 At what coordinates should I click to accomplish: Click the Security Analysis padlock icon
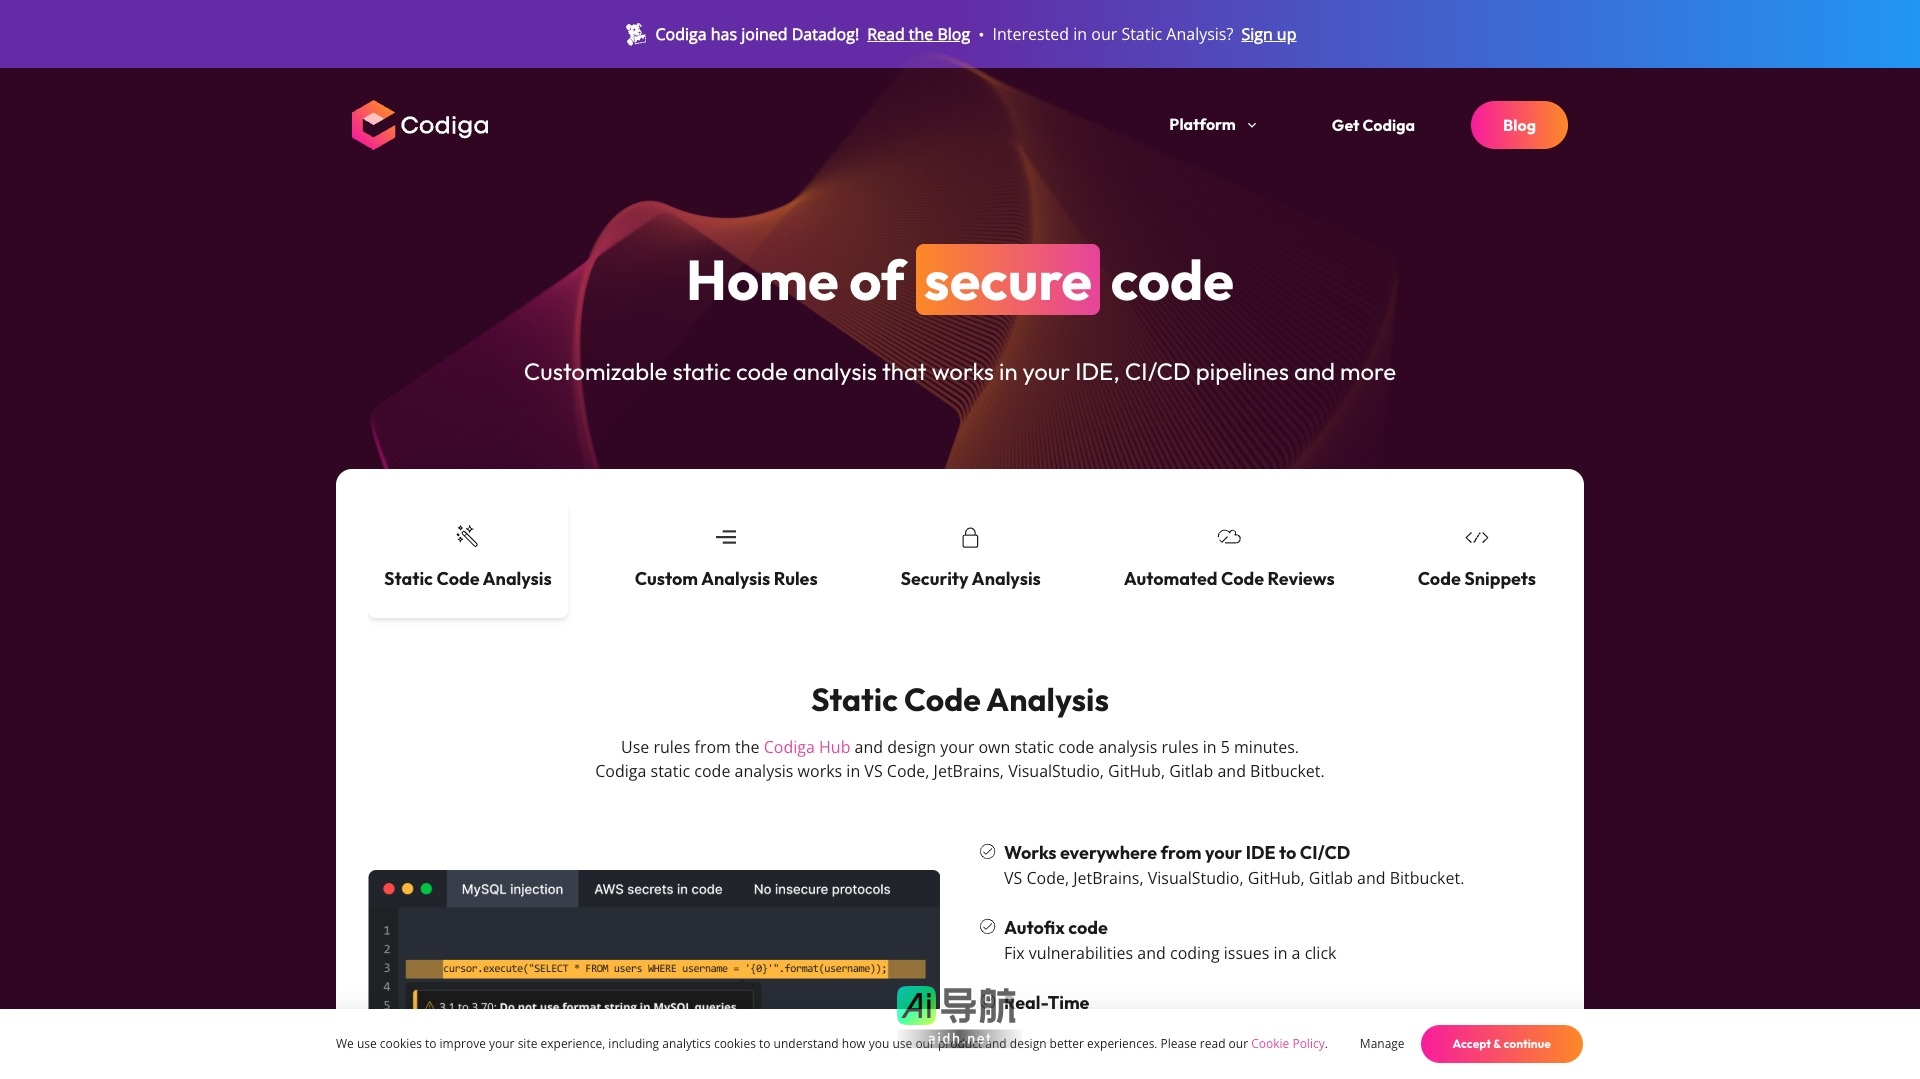[x=970, y=538]
